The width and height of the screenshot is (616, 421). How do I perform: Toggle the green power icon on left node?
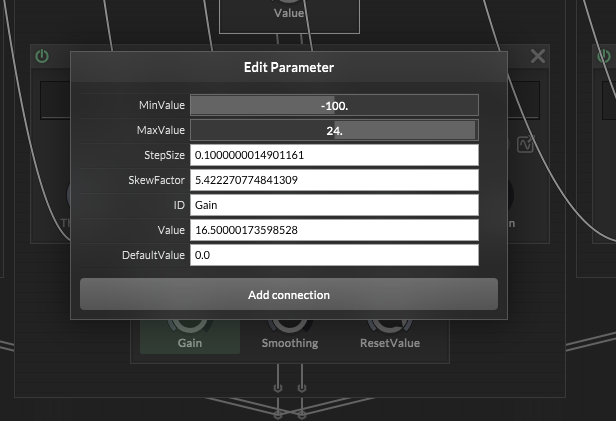point(42,56)
